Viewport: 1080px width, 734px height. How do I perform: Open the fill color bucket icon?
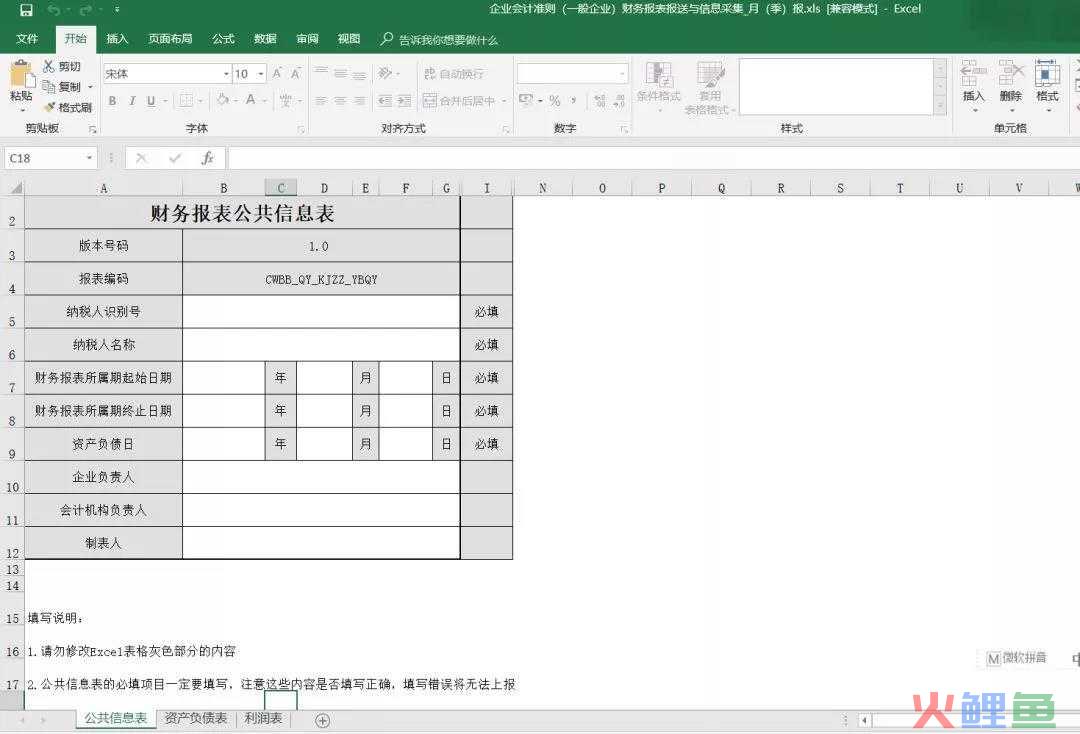click(221, 100)
